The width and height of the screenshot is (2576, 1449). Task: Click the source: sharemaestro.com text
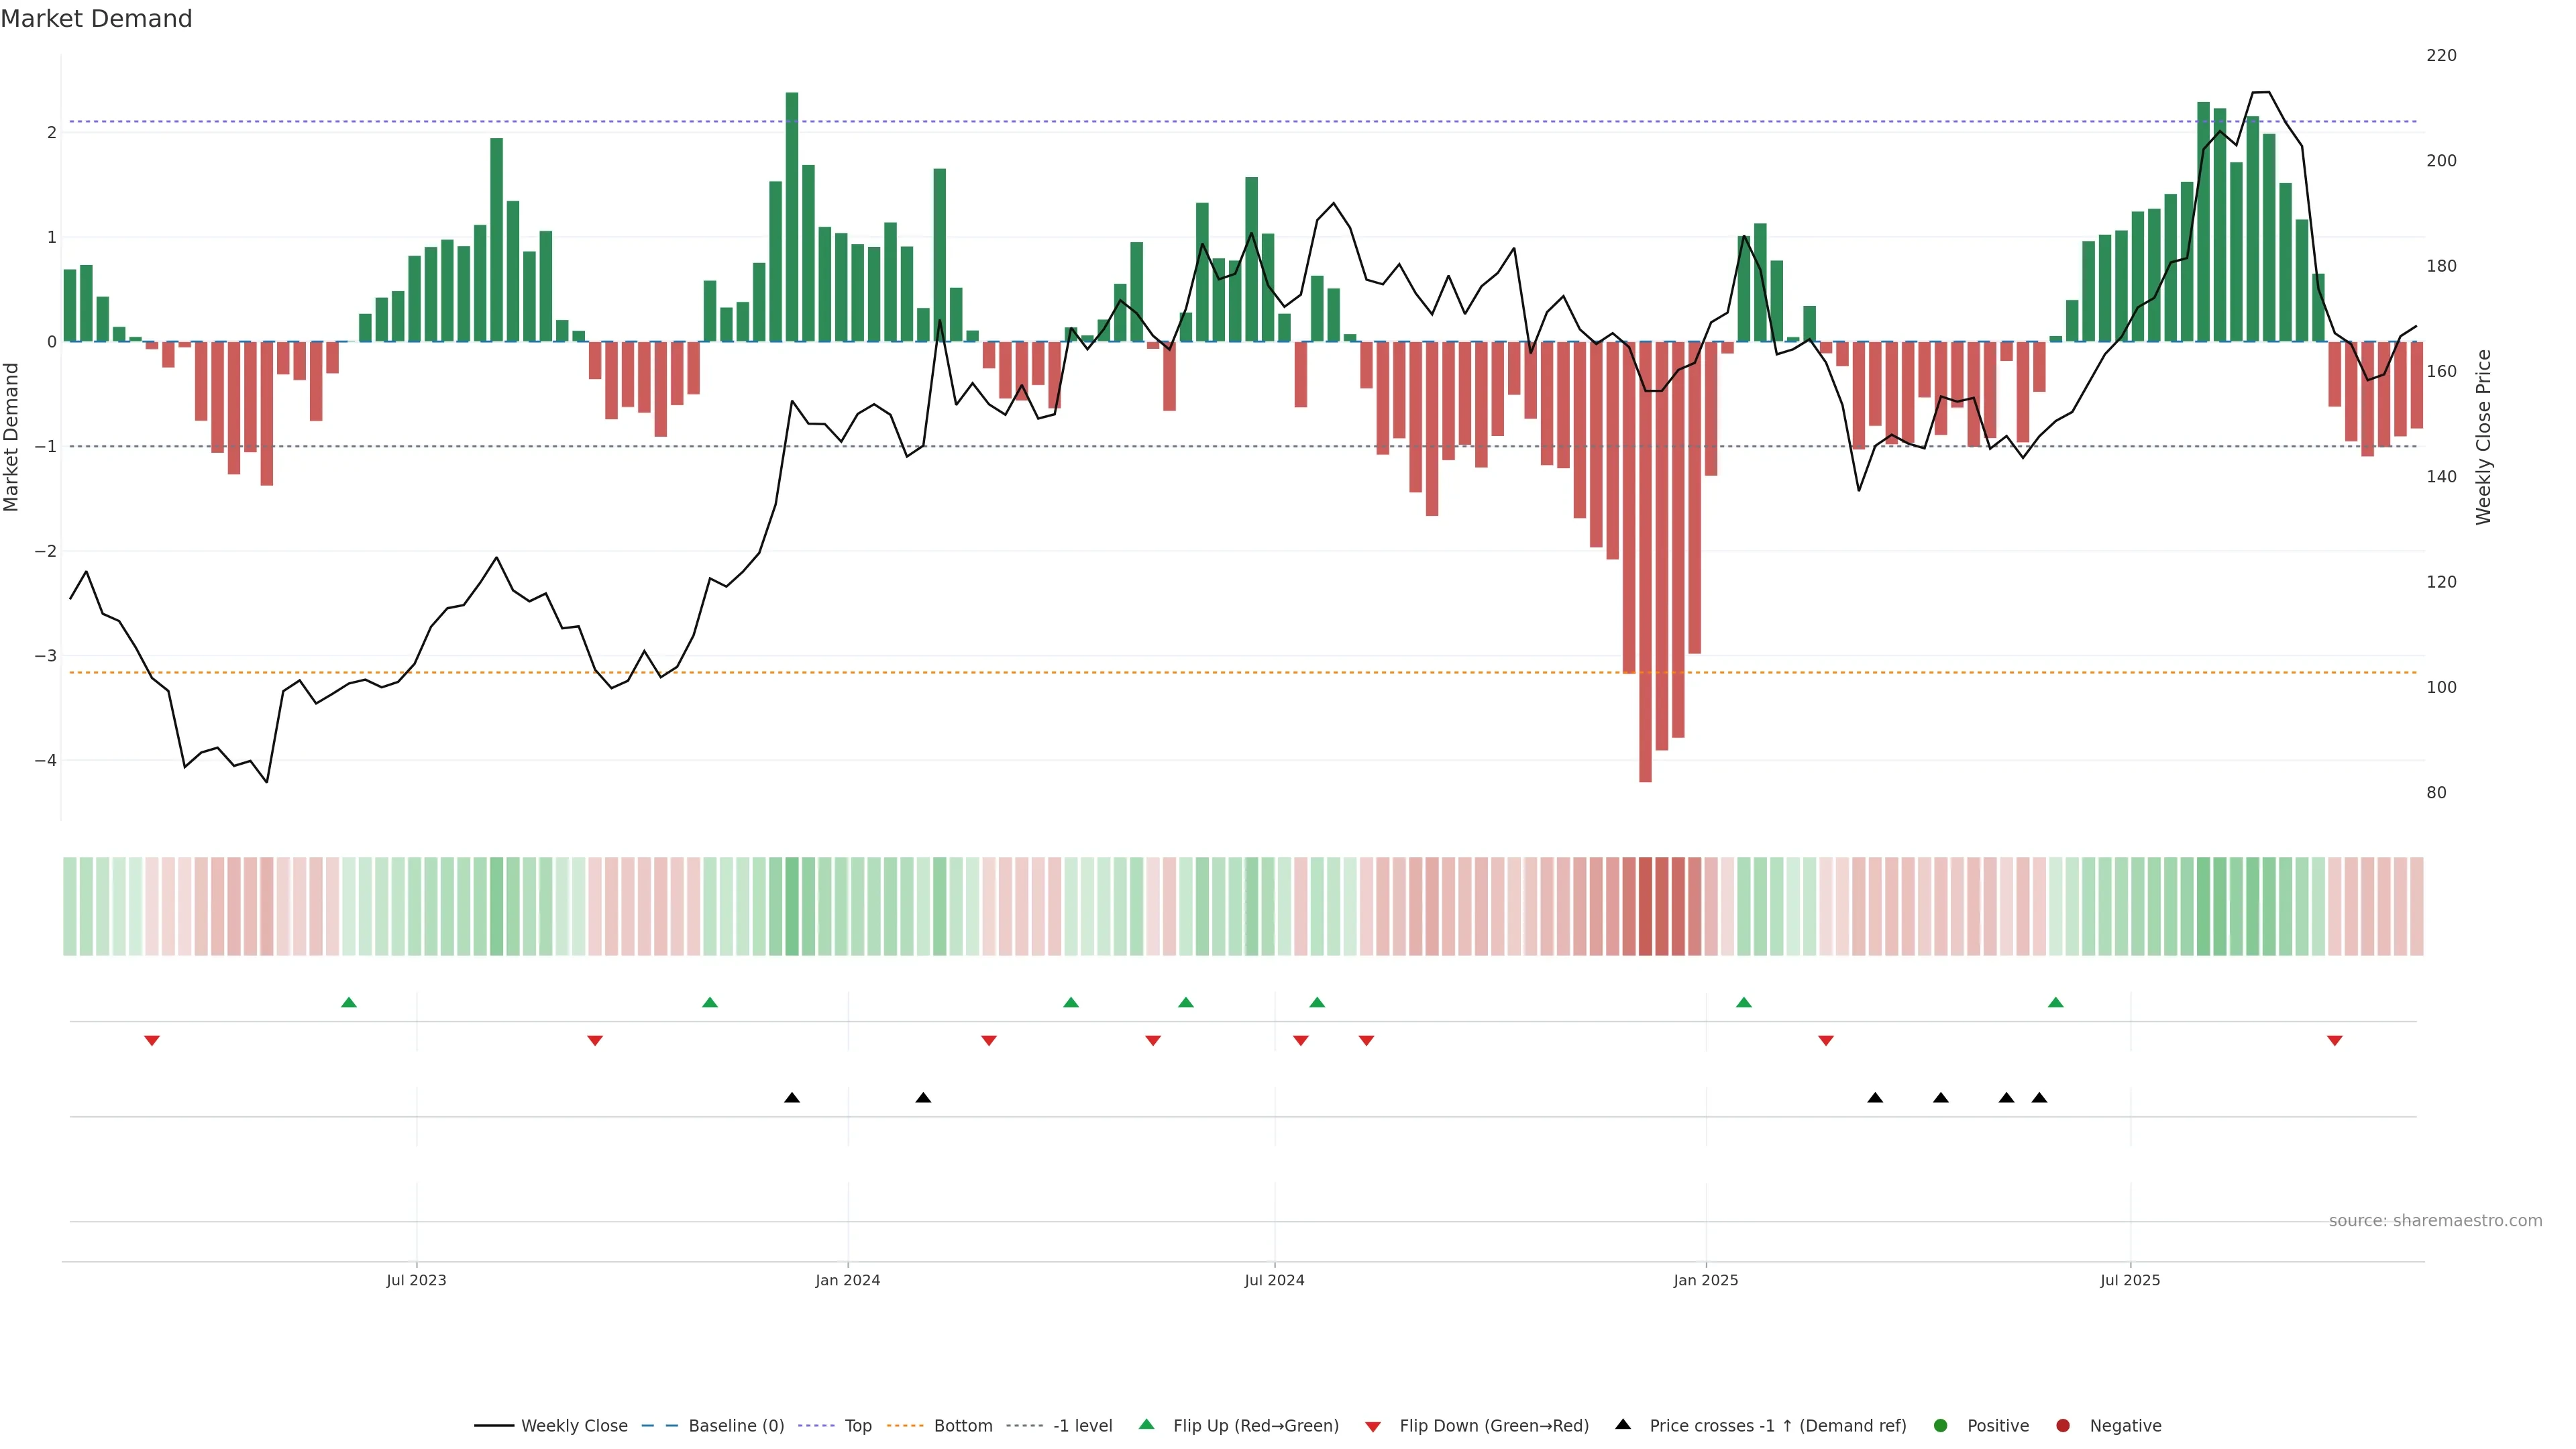[x=2435, y=1220]
